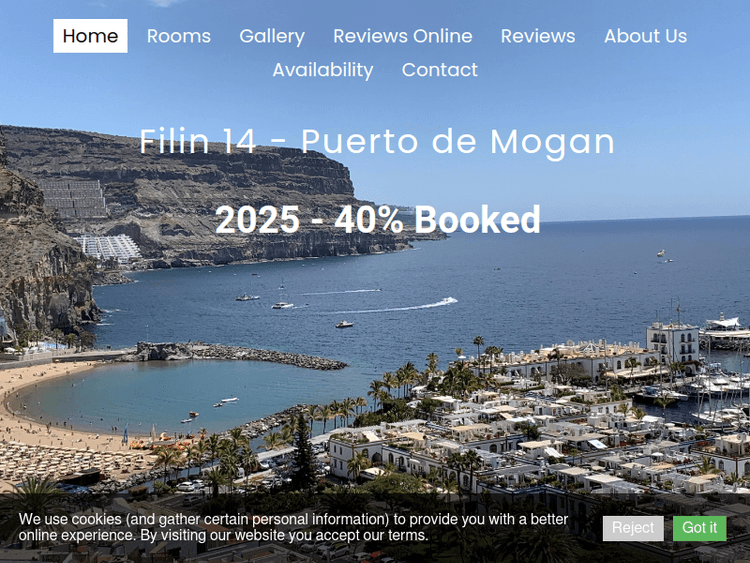750x563 pixels.
Task: Visit the About Us page
Action: point(645,36)
